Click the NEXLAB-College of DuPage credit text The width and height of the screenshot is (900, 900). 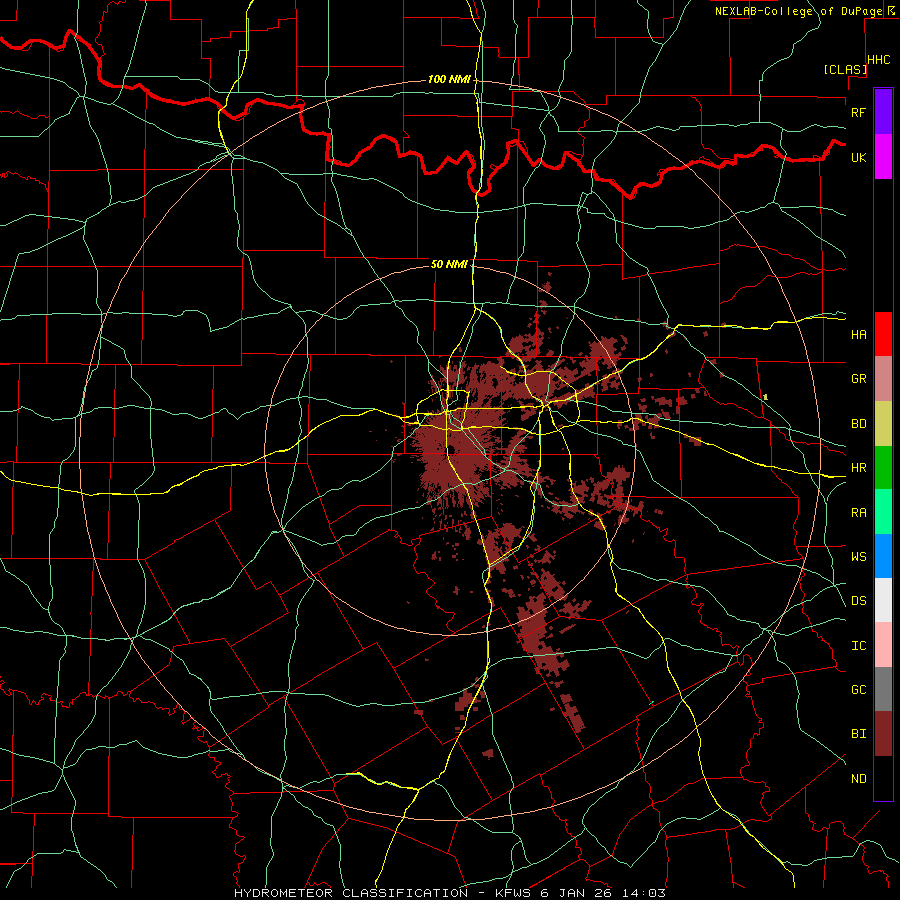tap(798, 11)
